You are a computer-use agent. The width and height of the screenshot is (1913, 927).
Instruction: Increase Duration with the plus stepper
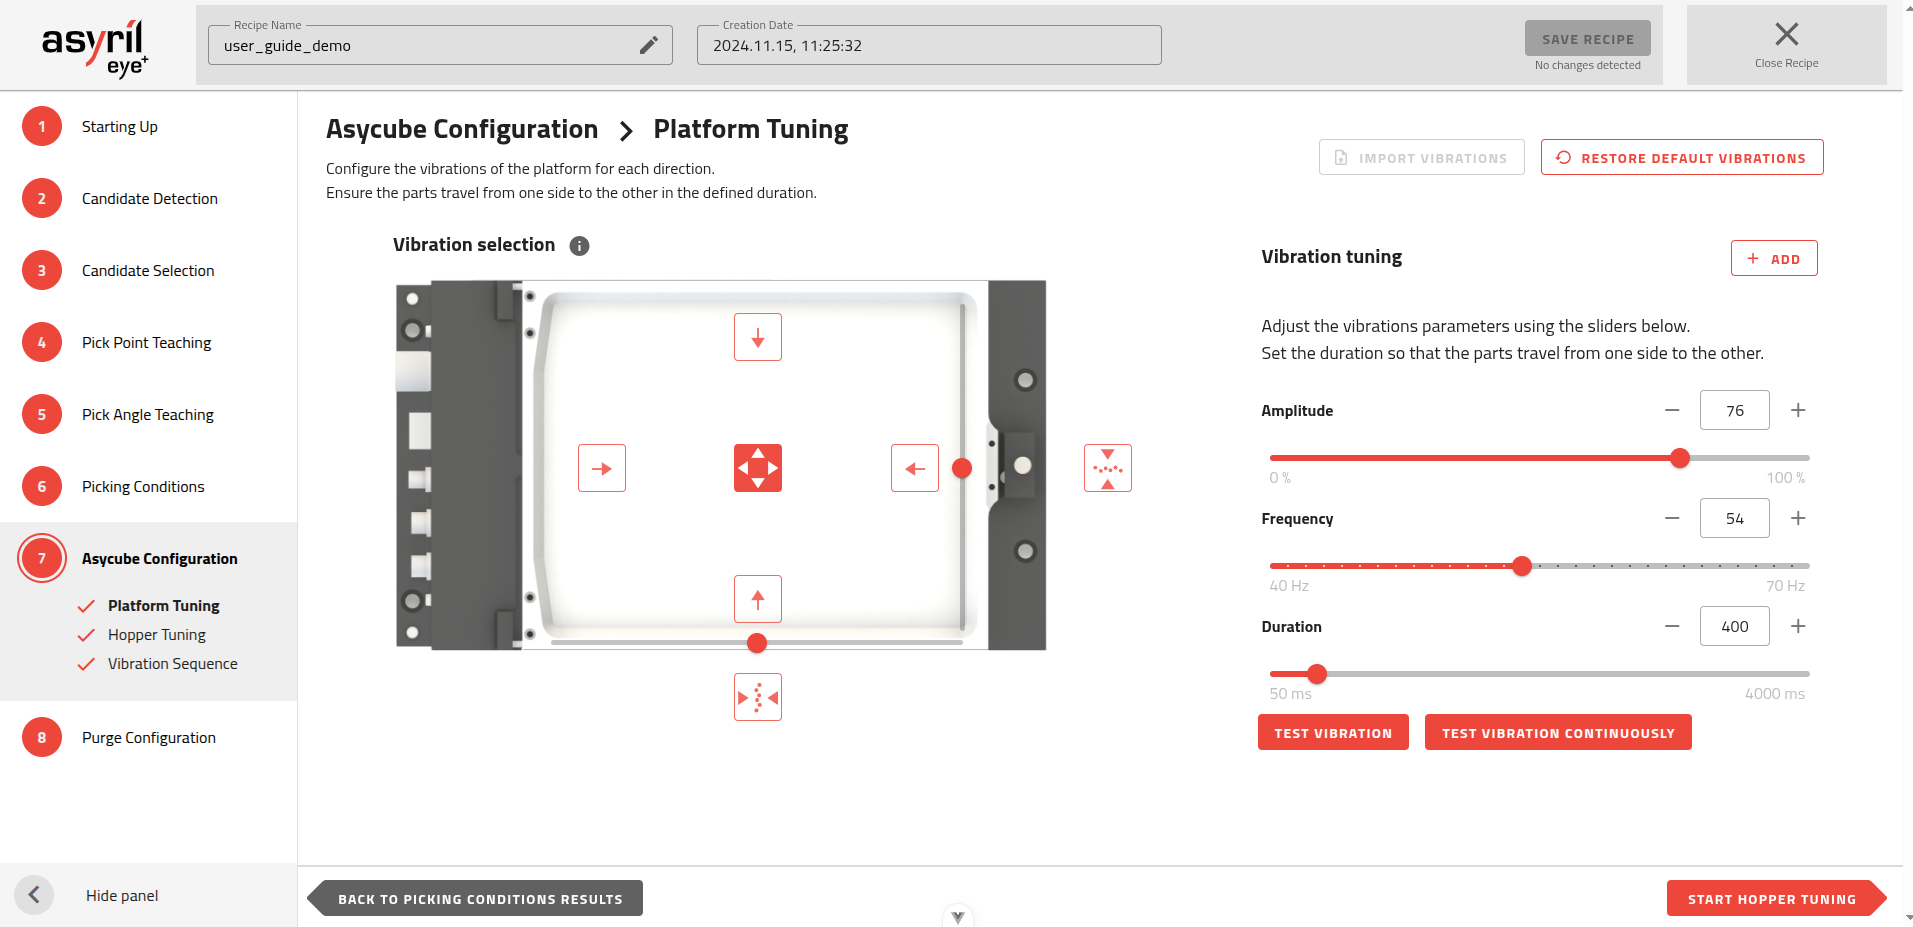pos(1798,626)
